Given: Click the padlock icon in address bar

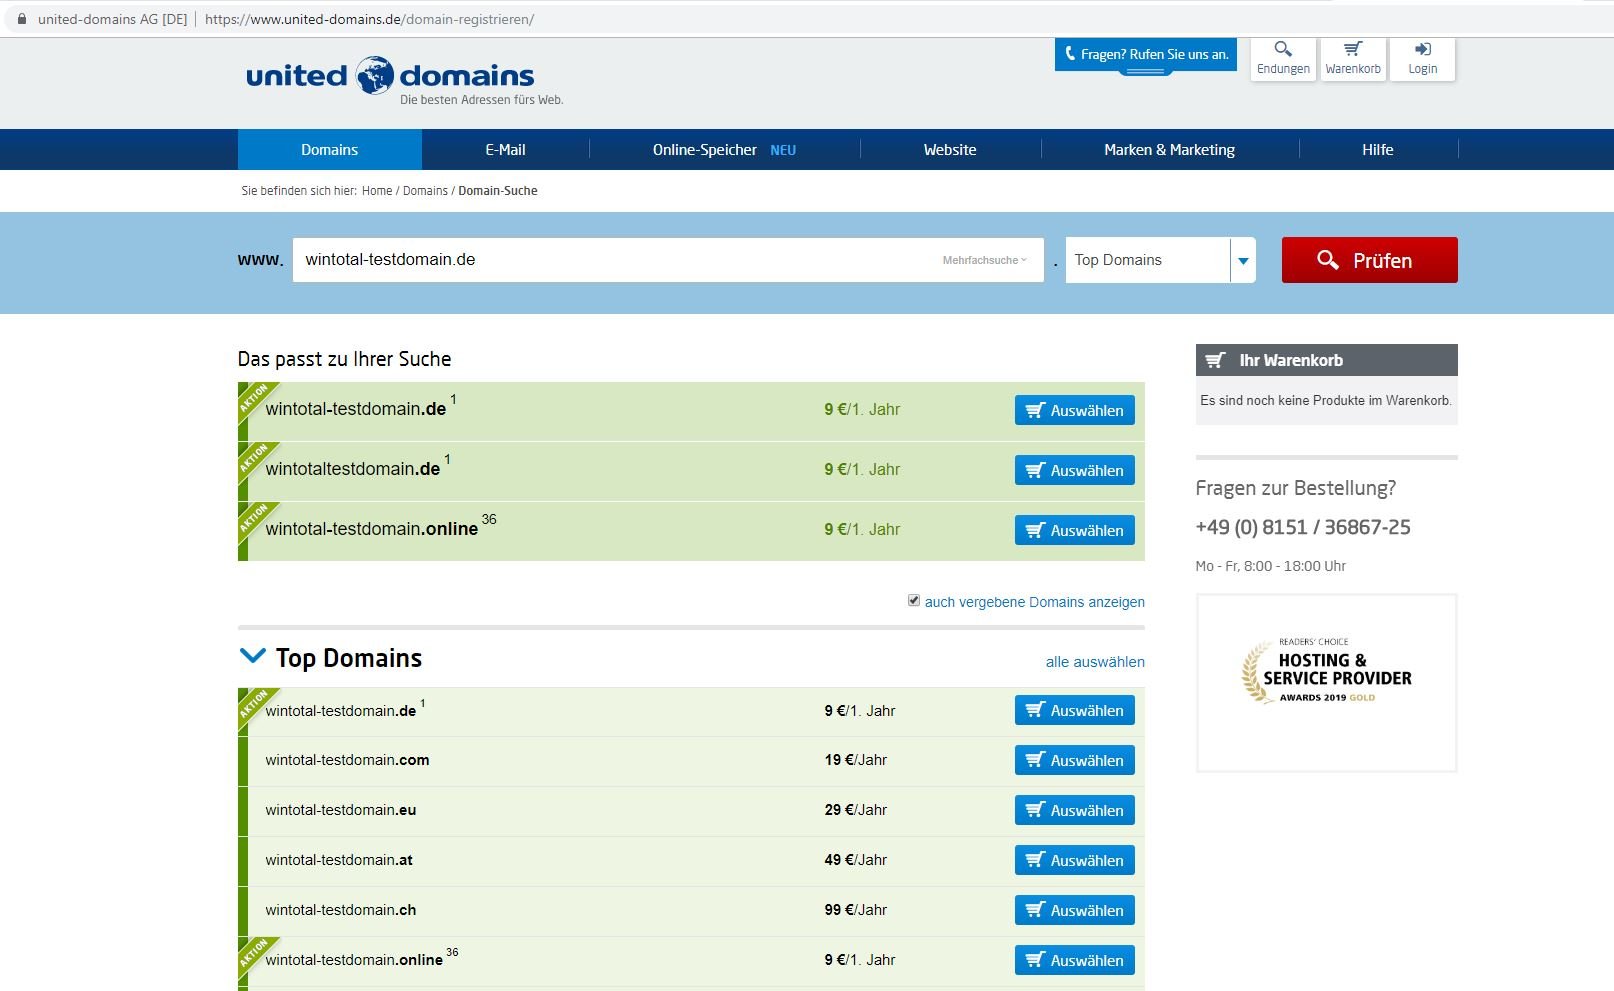Looking at the screenshot, I should pos(21,19).
